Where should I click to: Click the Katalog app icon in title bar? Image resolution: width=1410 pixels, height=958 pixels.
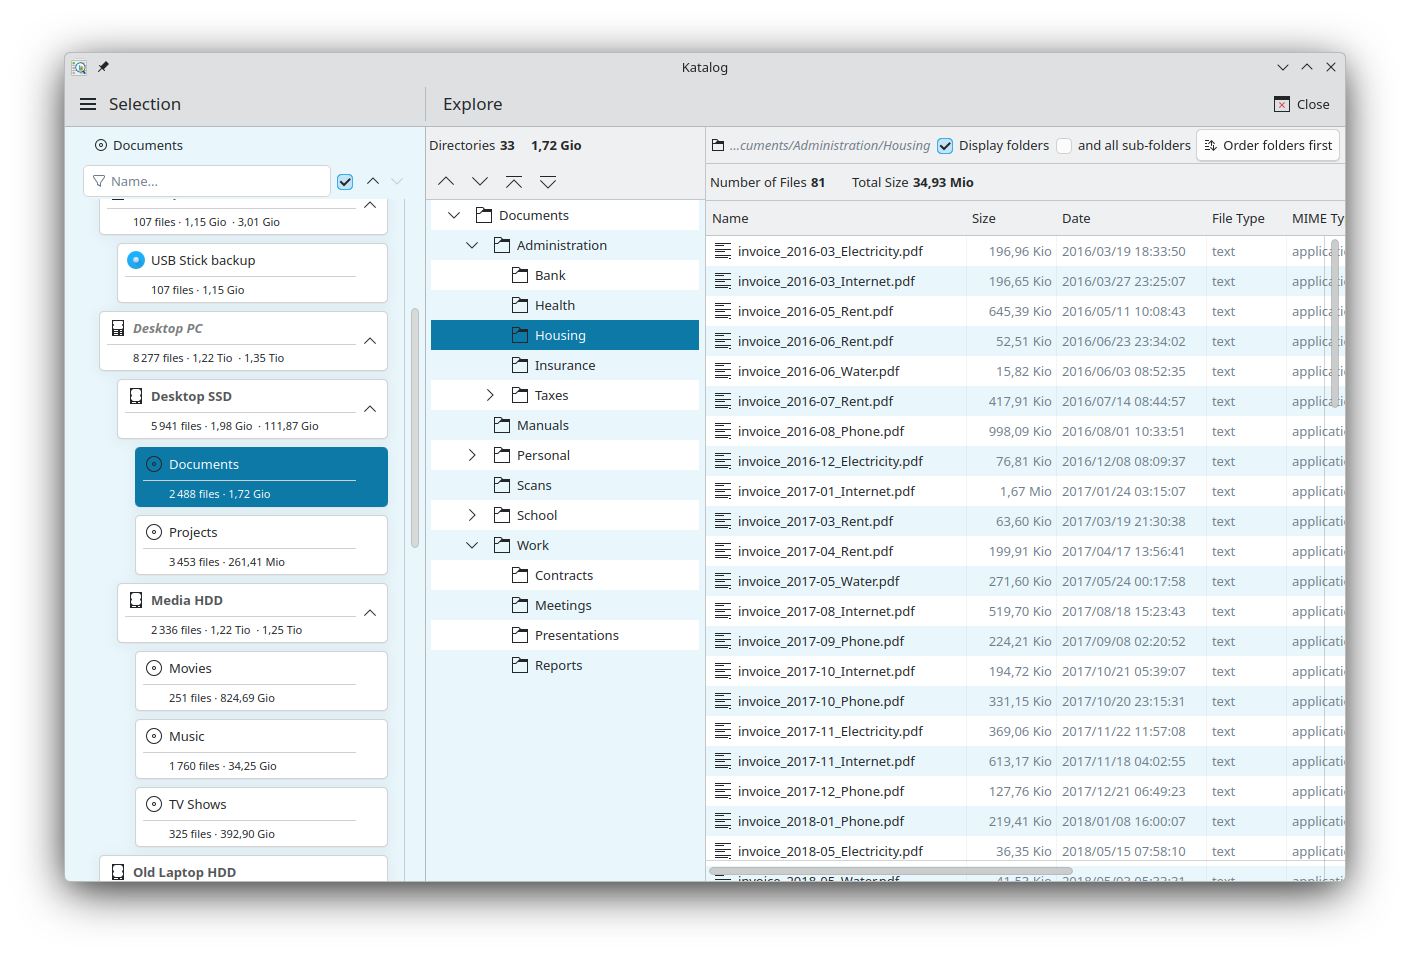pyautogui.click(x=79, y=67)
